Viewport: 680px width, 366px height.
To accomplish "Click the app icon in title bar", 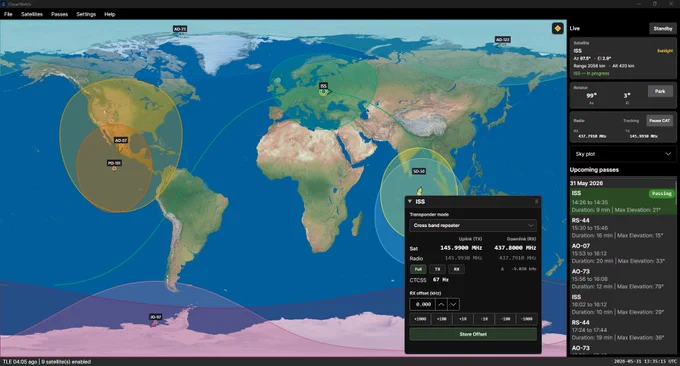I will point(3,4).
